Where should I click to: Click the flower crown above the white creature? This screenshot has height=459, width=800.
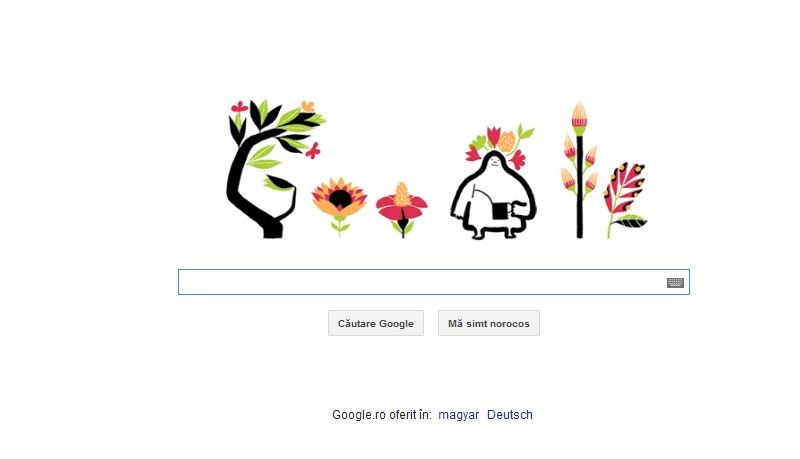[x=499, y=142]
